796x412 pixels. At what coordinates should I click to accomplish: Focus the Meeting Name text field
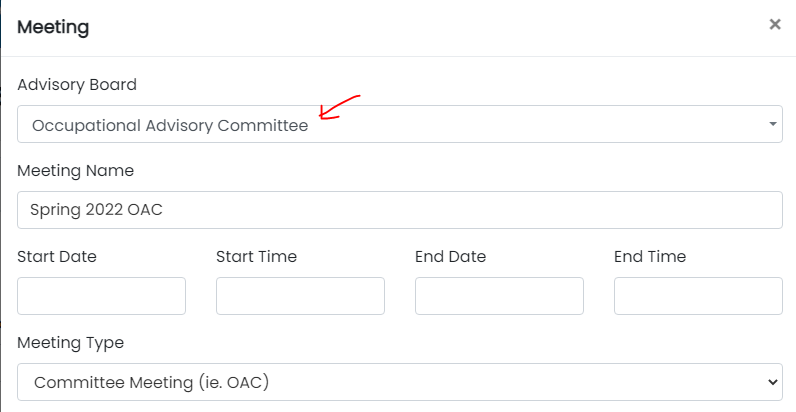399,210
